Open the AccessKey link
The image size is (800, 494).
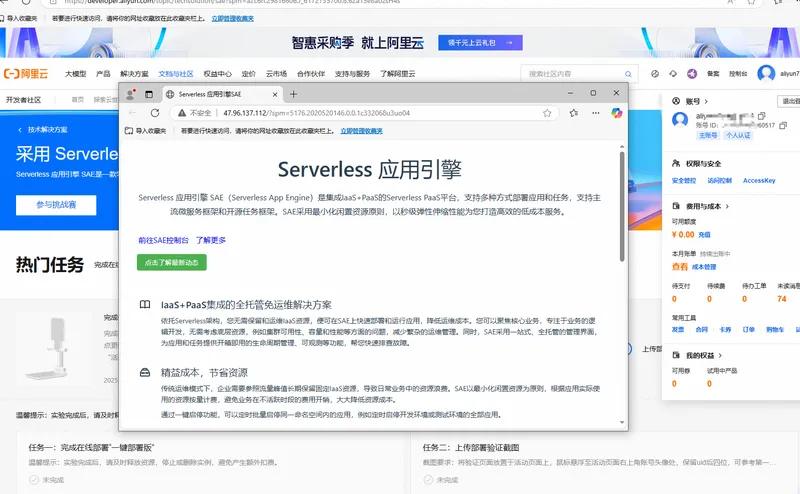(x=759, y=181)
